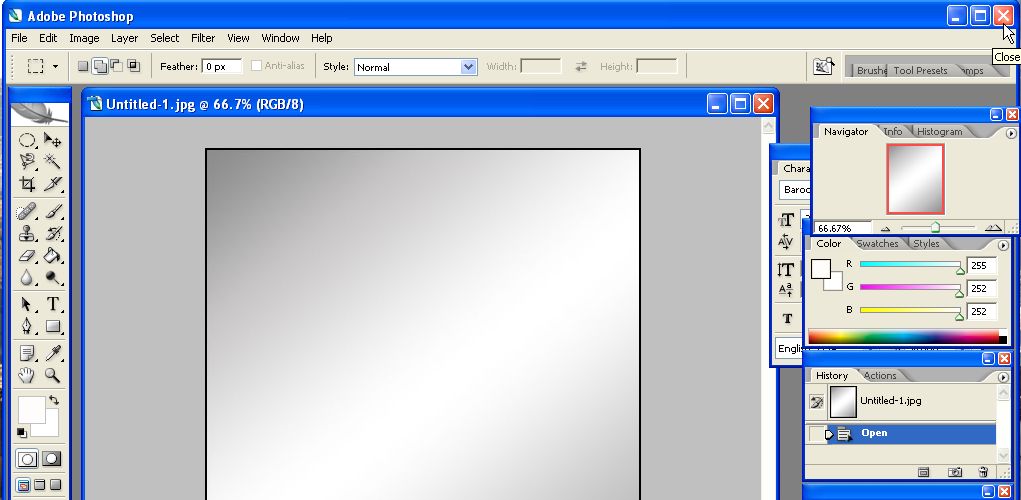Open the marquee tool preset picker arrow
1021x500 pixels.
[x=55, y=67]
